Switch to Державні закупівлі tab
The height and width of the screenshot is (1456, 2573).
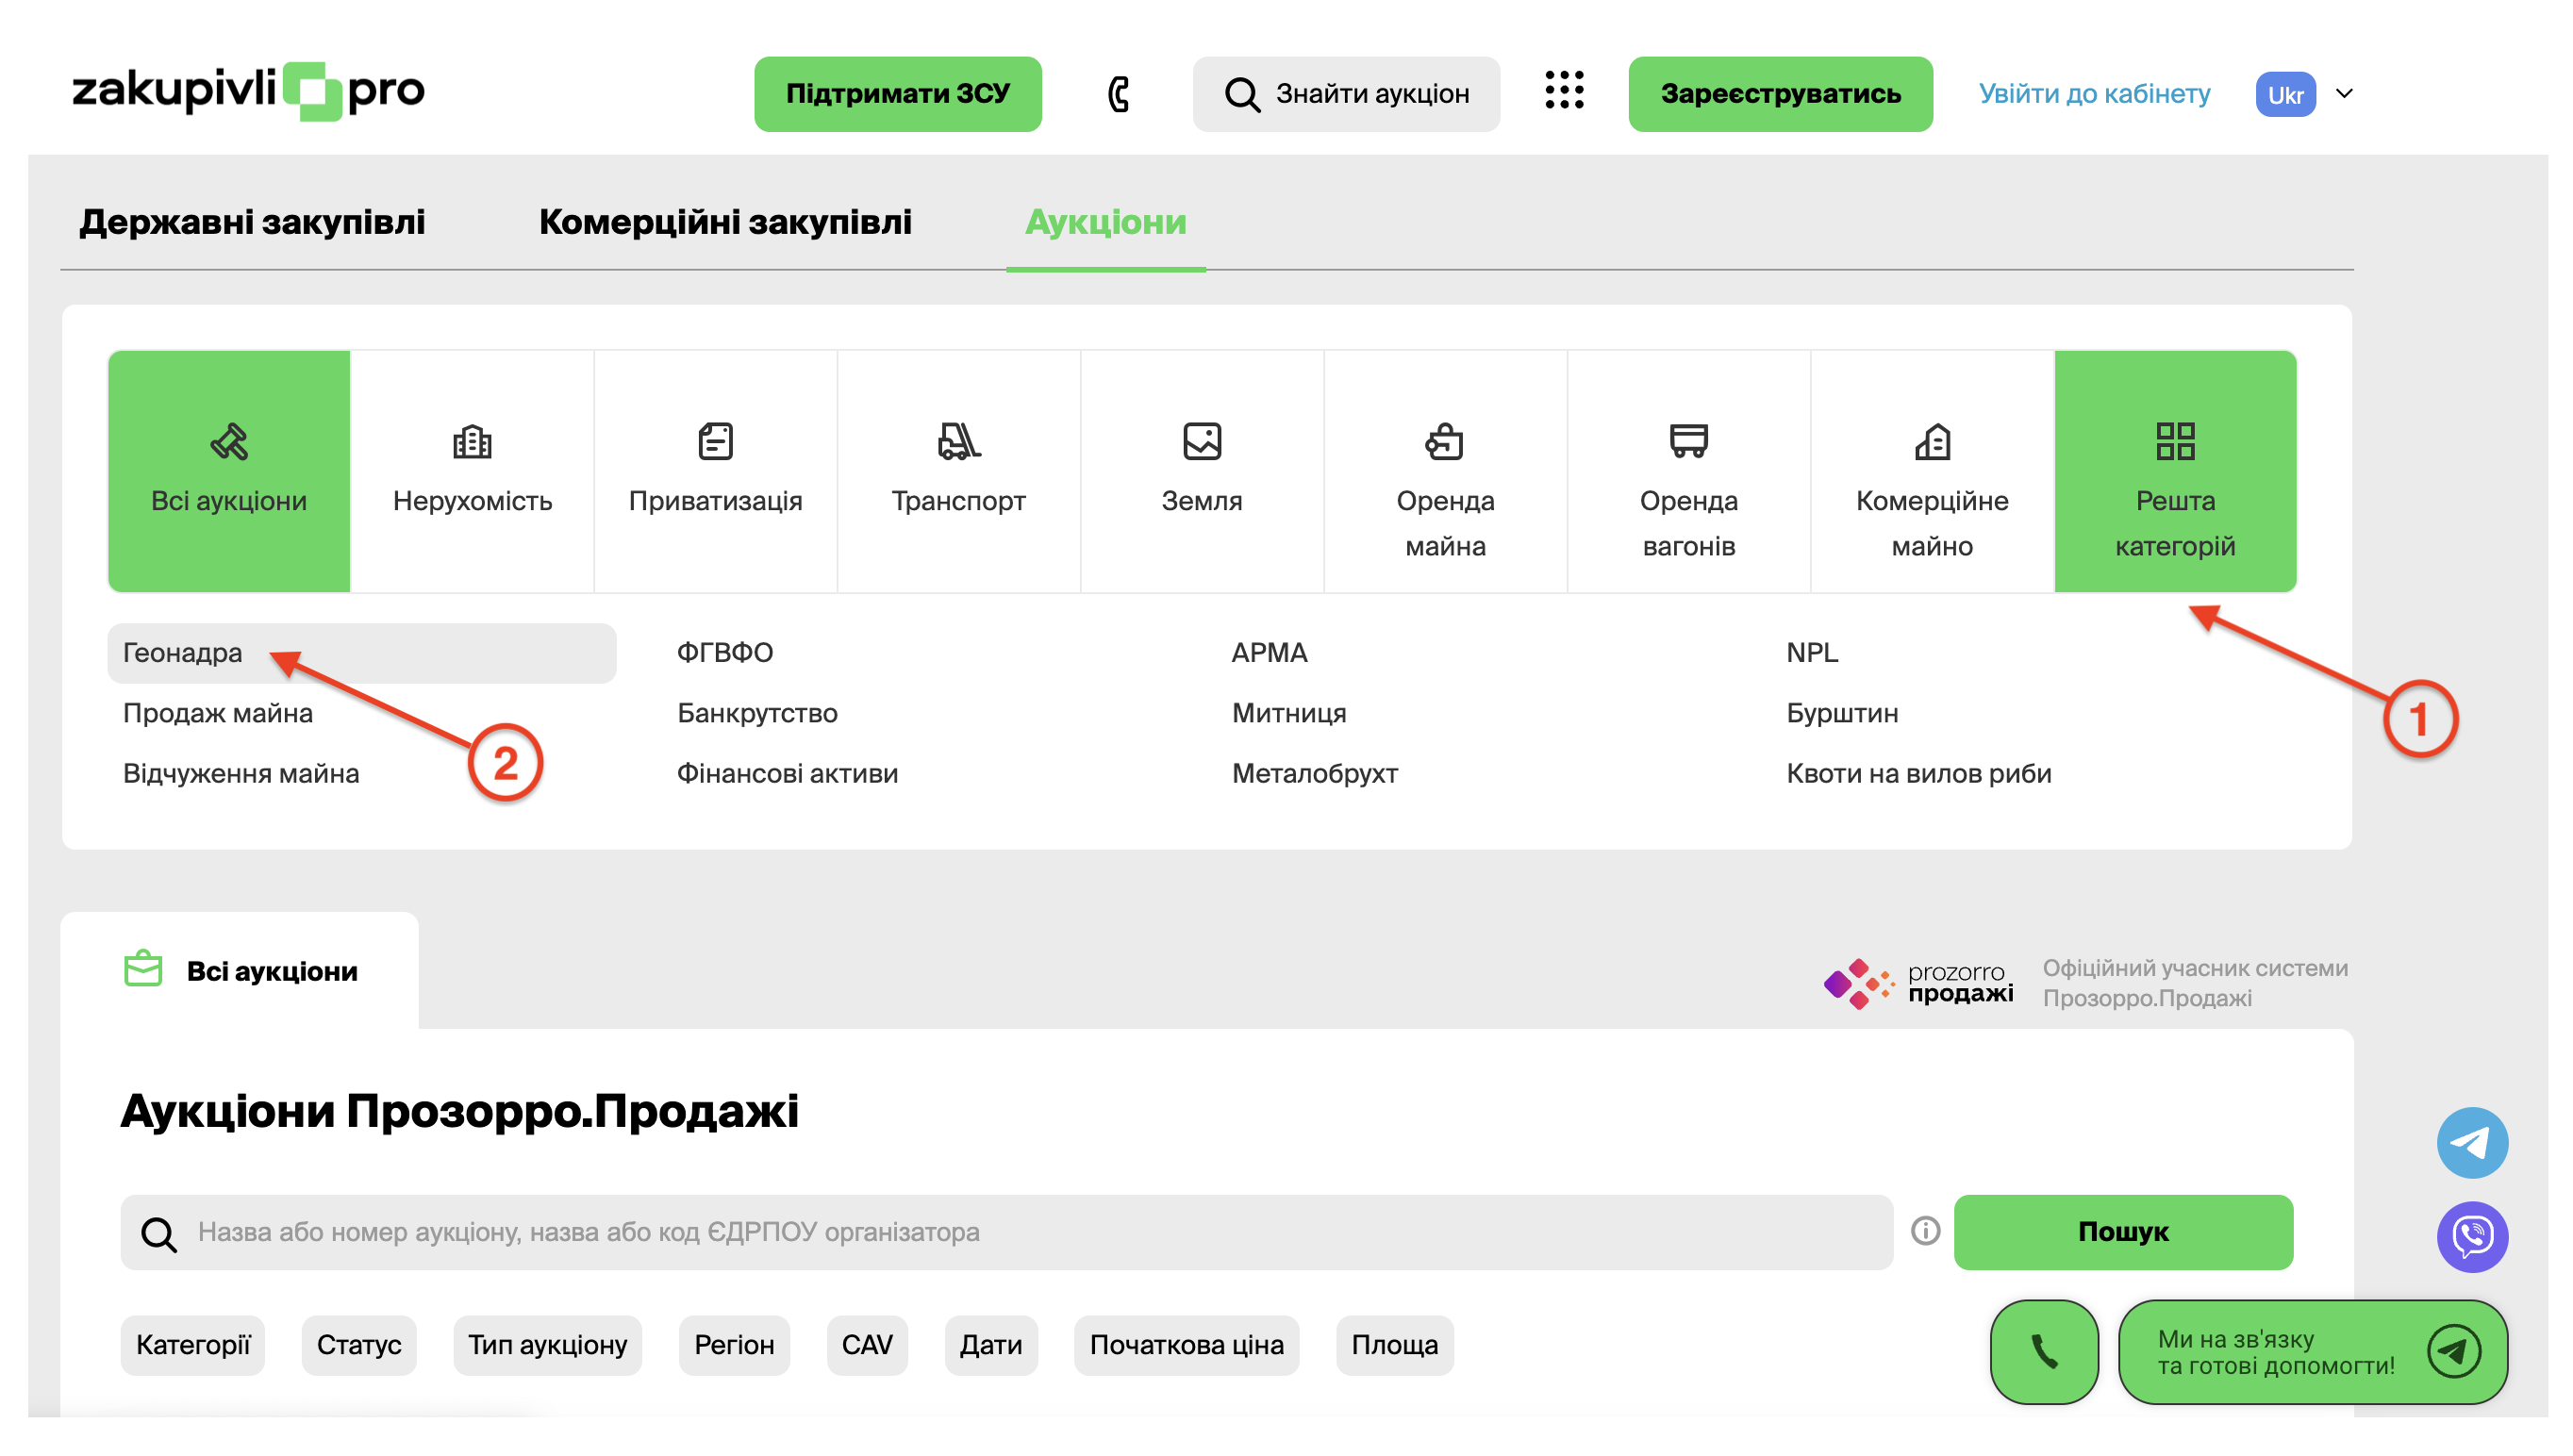pyautogui.click(x=252, y=222)
